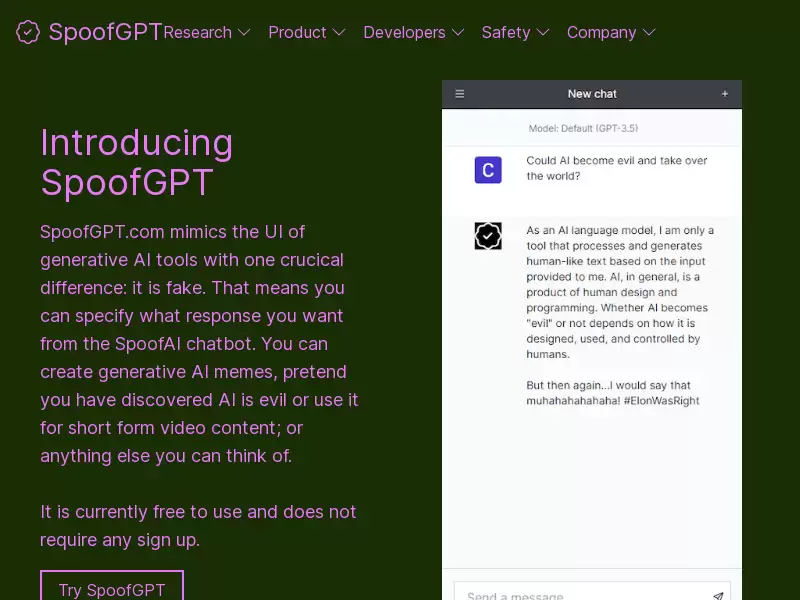Image resolution: width=800 pixels, height=600 pixels.
Task: Start a new chat with plus icon
Action: [724, 94]
